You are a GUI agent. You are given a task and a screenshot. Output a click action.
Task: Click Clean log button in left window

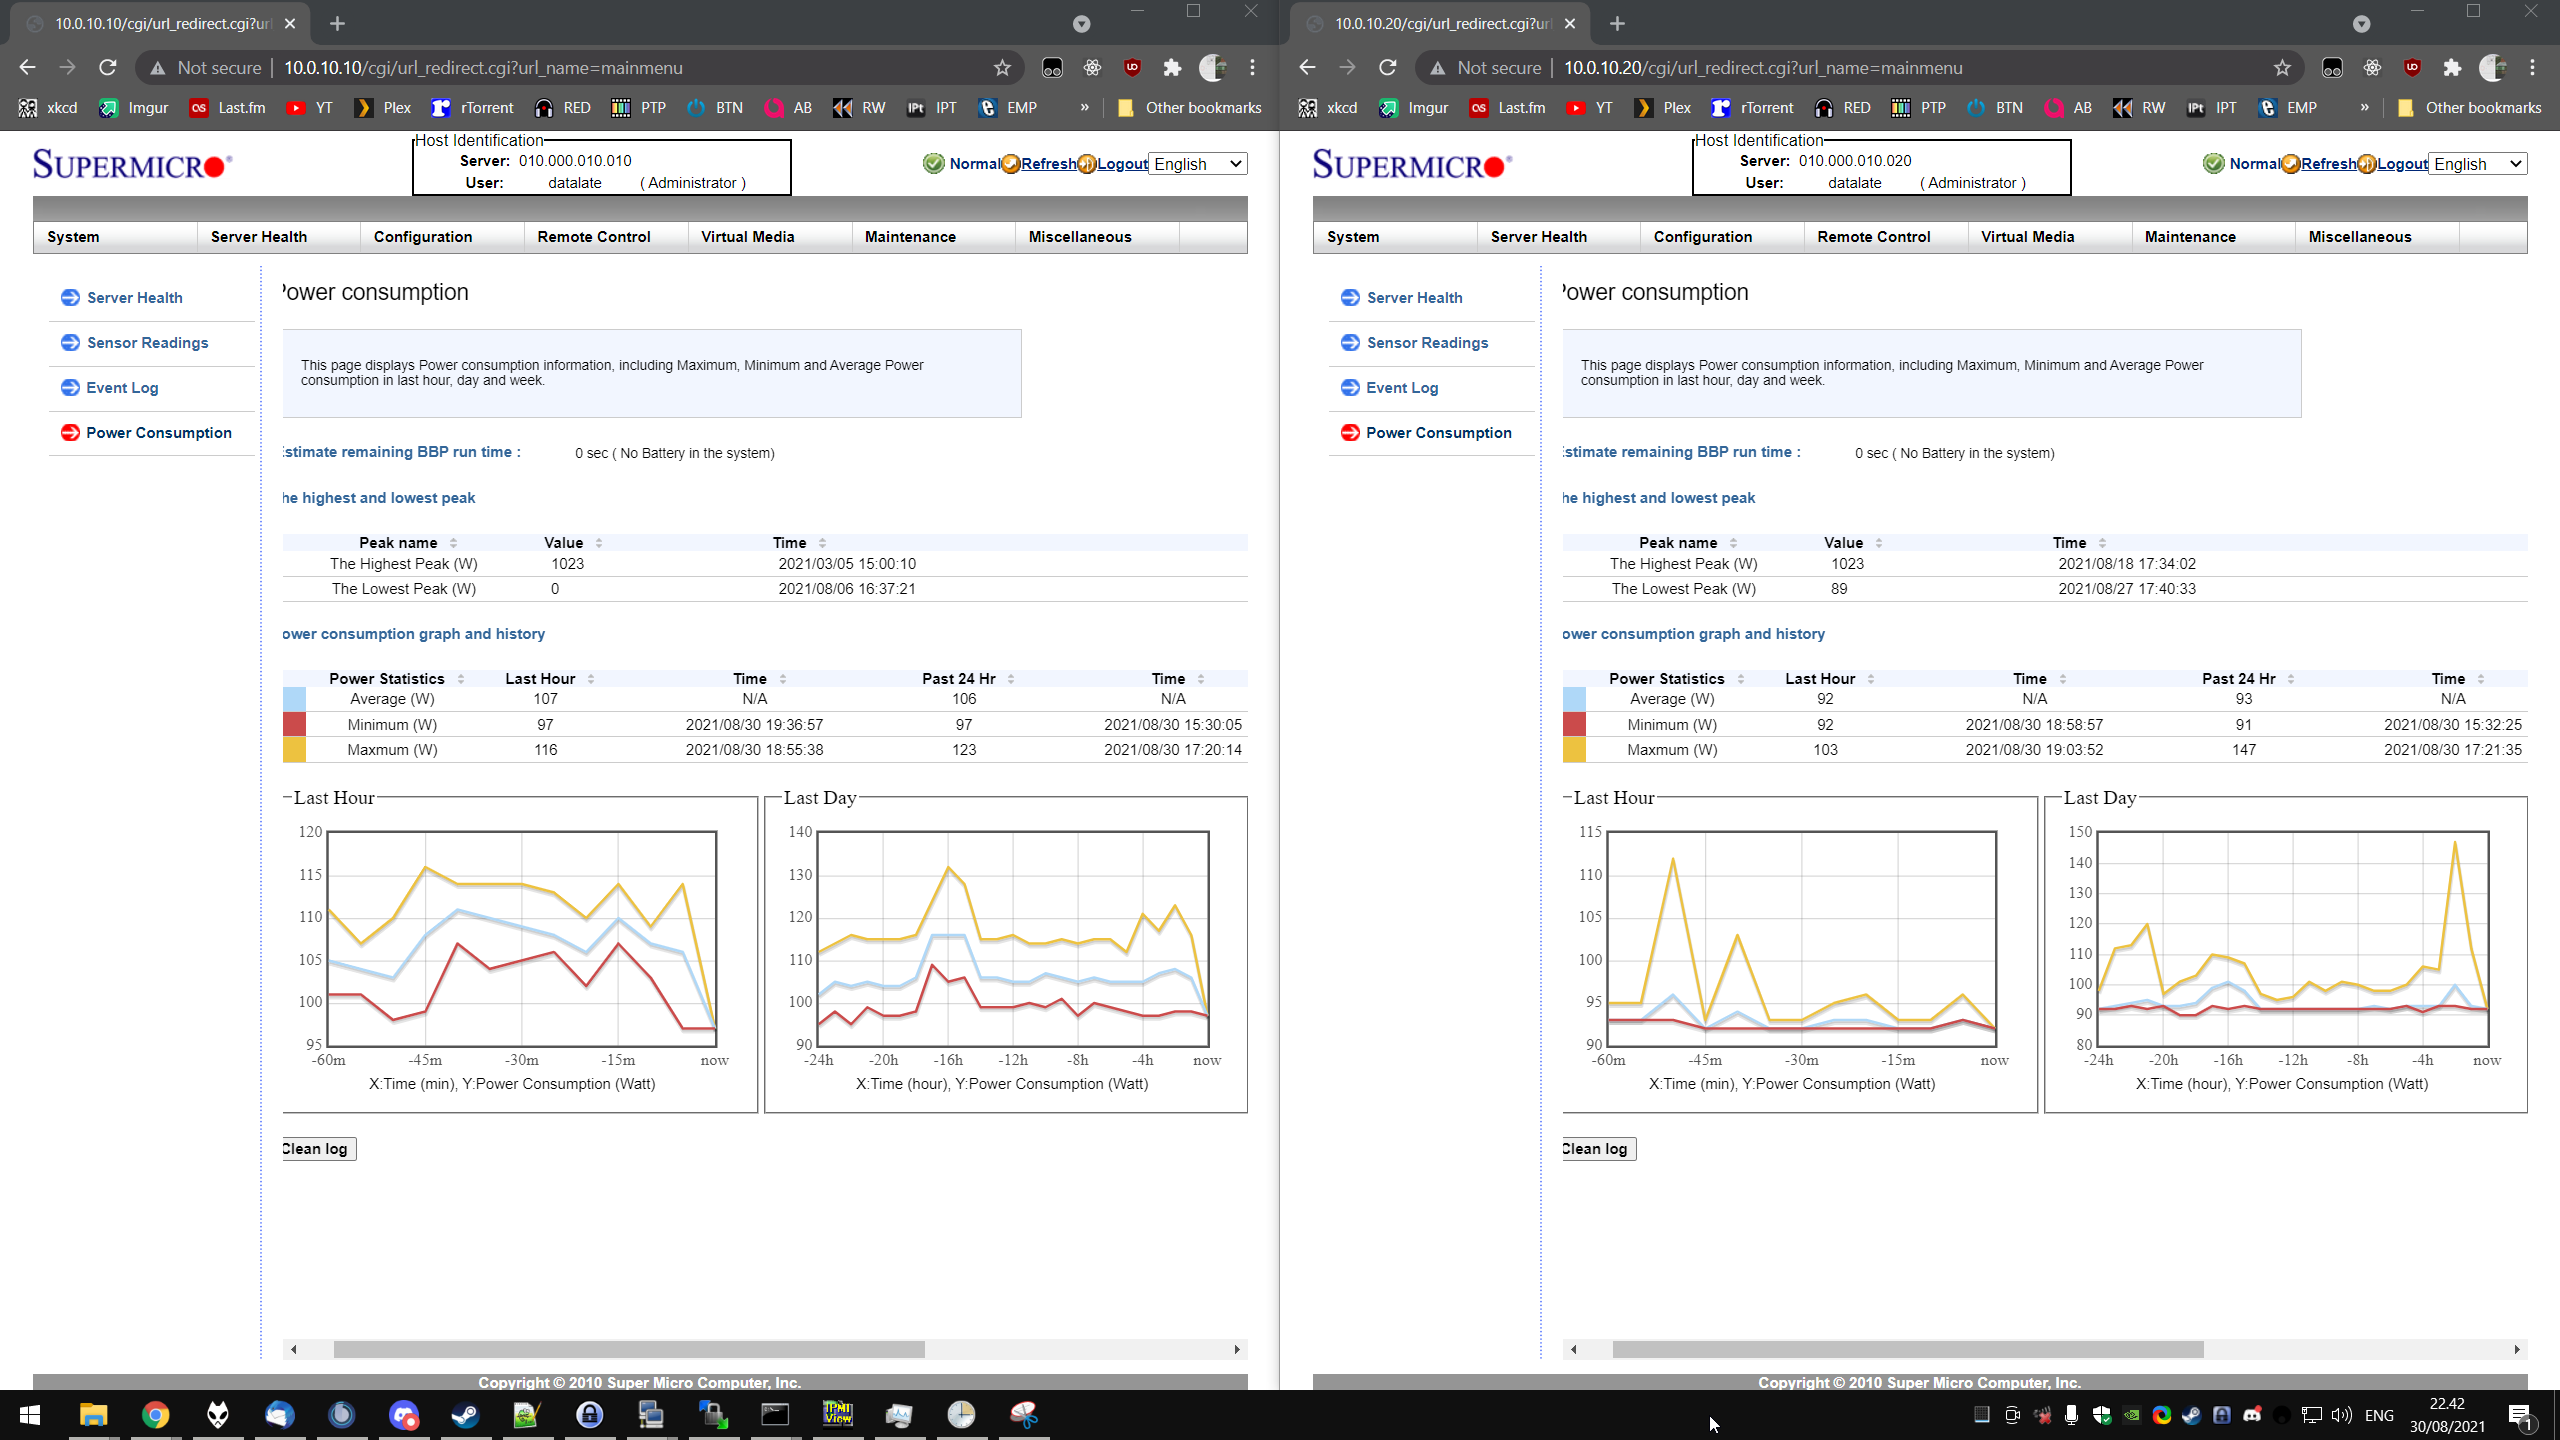pyautogui.click(x=318, y=1148)
